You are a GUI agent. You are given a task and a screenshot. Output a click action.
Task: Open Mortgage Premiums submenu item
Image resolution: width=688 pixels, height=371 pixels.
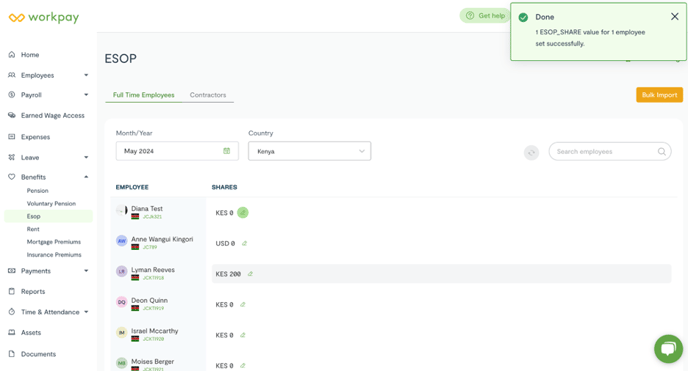click(x=54, y=242)
